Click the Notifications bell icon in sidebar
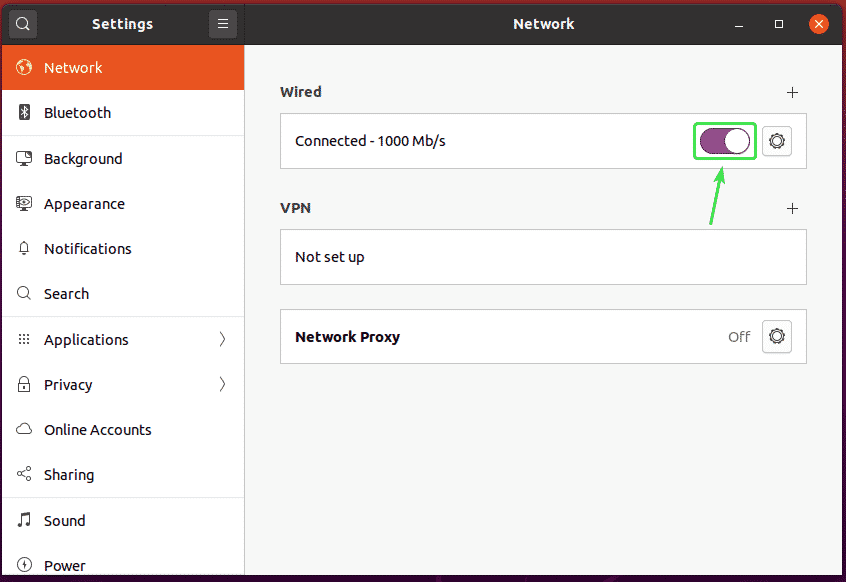 [24, 249]
